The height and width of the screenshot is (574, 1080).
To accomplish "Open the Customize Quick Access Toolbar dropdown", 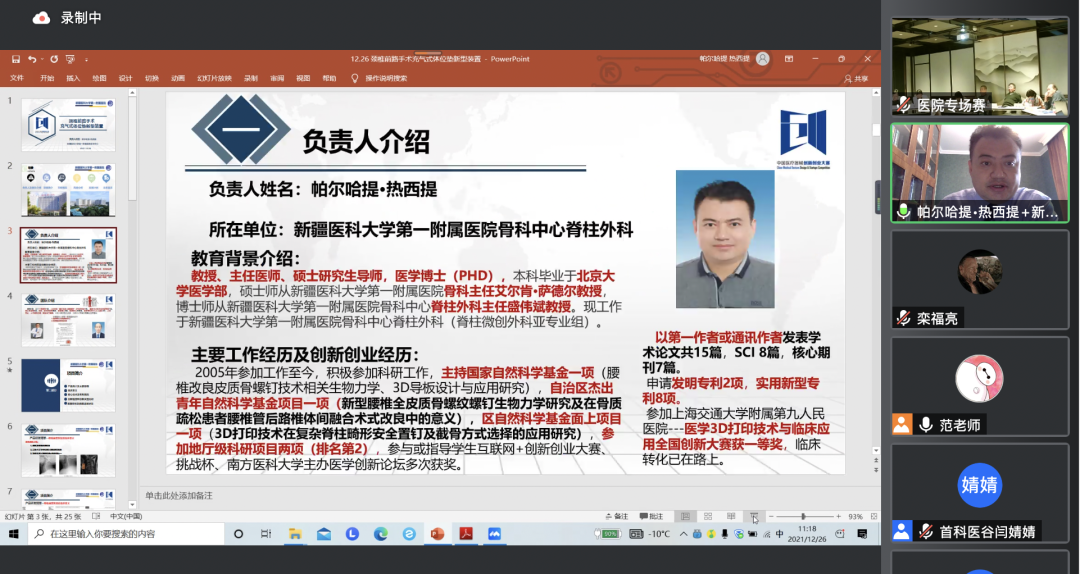I will click(86, 60).
